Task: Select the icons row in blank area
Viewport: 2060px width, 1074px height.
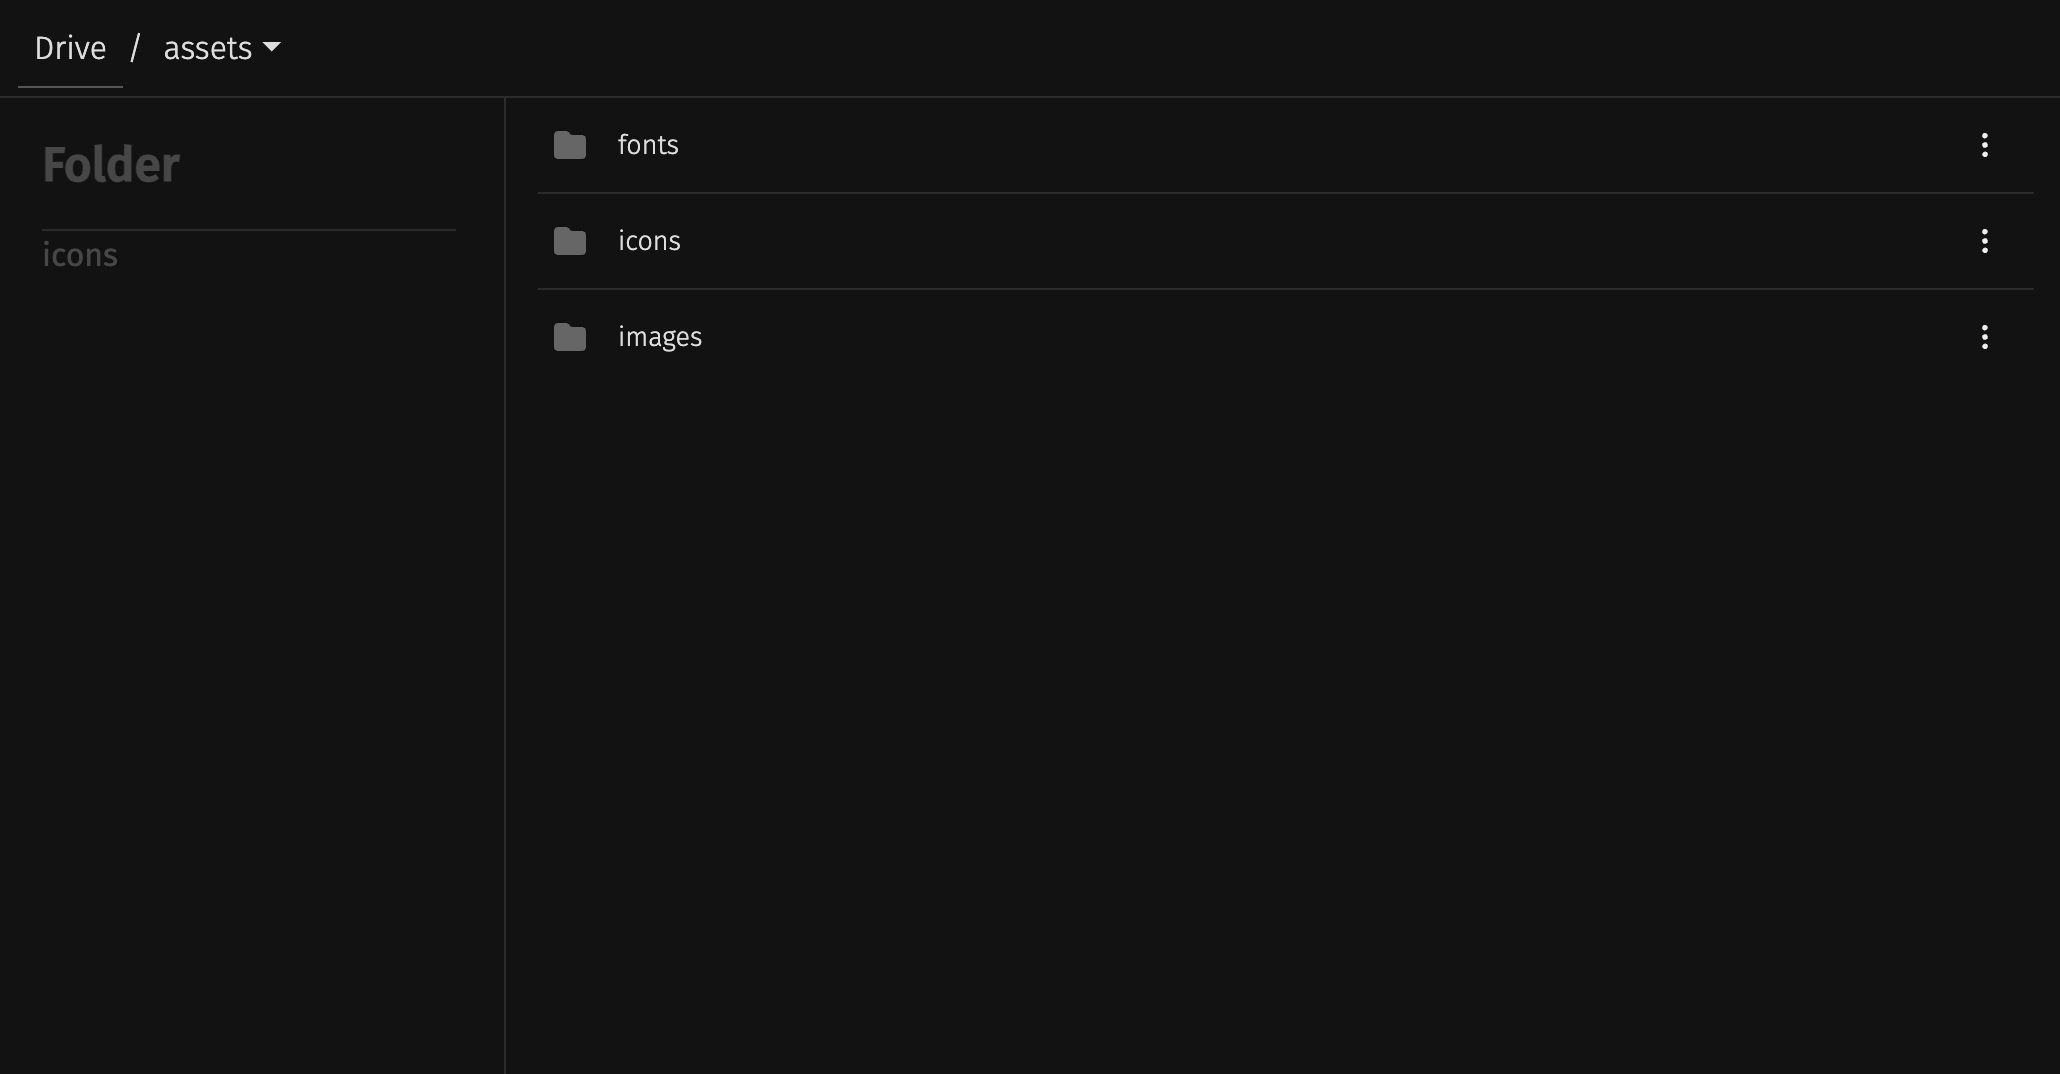Action: (x=1300, y=241)
